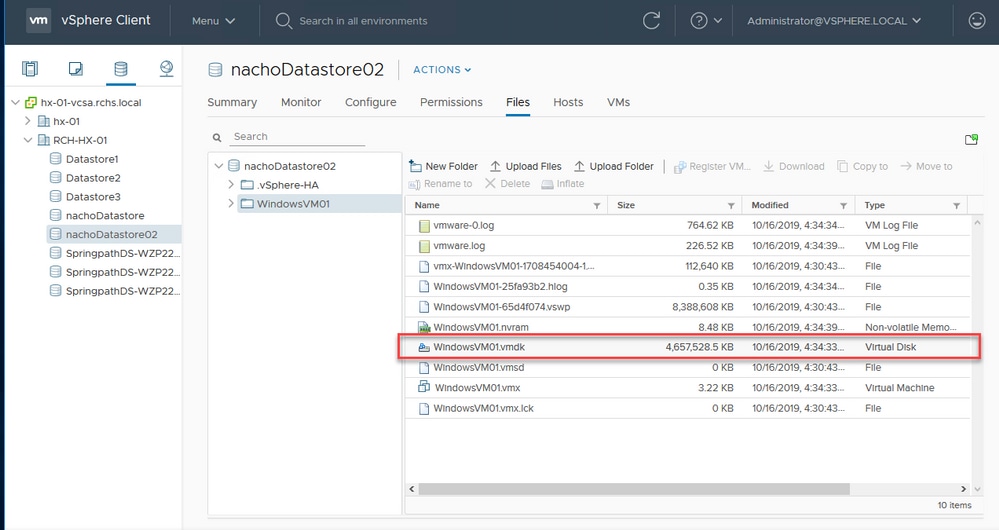This screenshot has width=999, height=530.
Task: Click Register VM toolbar button
Action: 712,166
